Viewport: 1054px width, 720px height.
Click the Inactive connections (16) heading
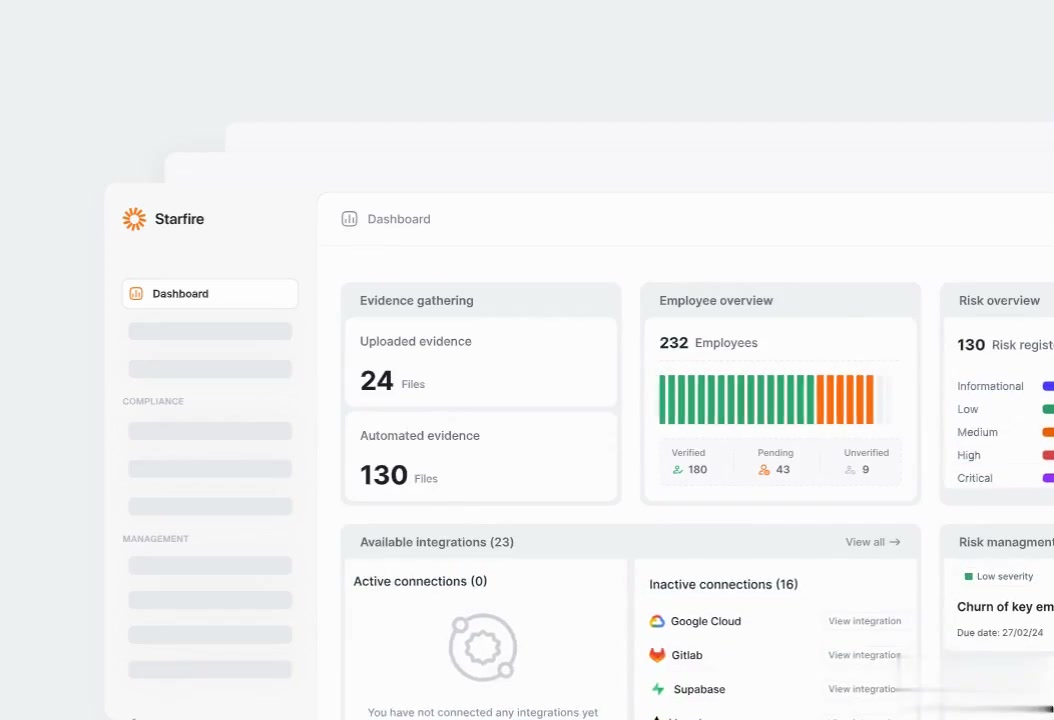coord(723,584)
